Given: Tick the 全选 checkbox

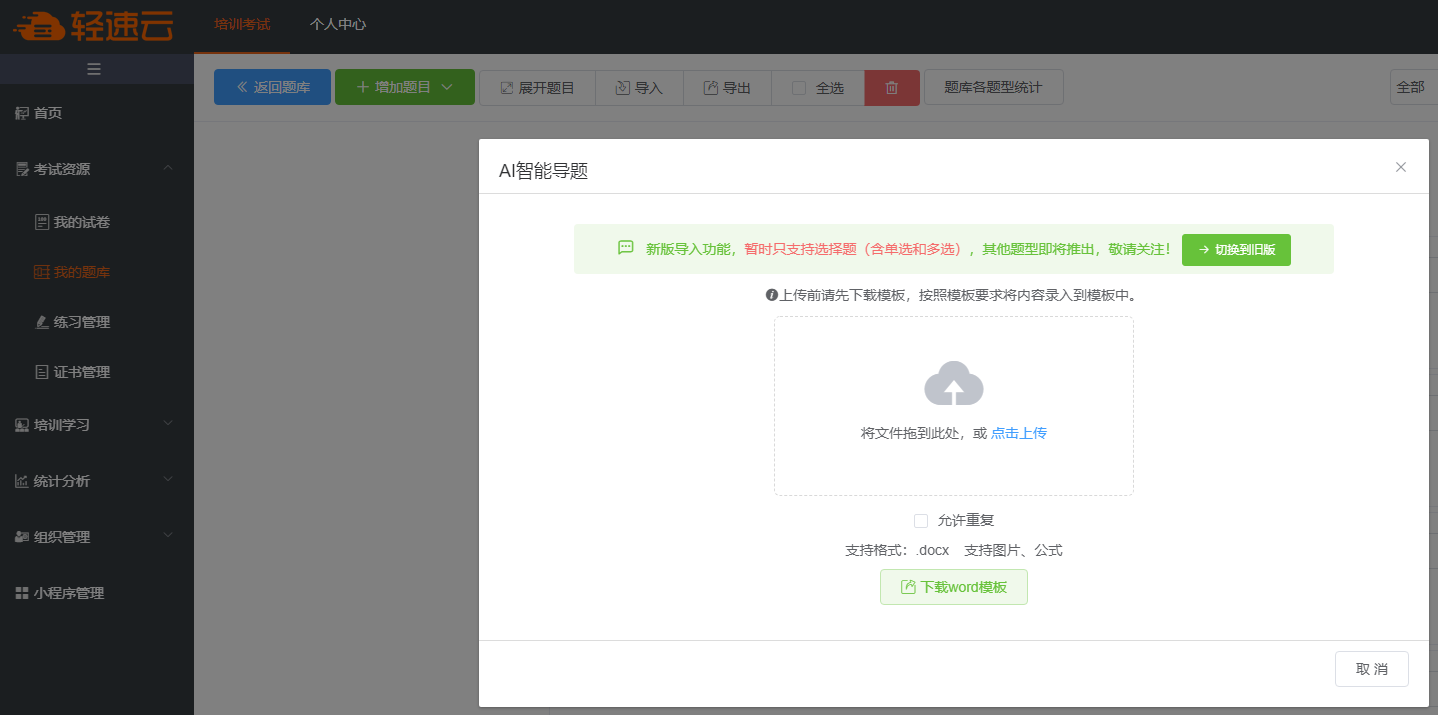Looking at the screenshot, I should click(x=799, y=88).
